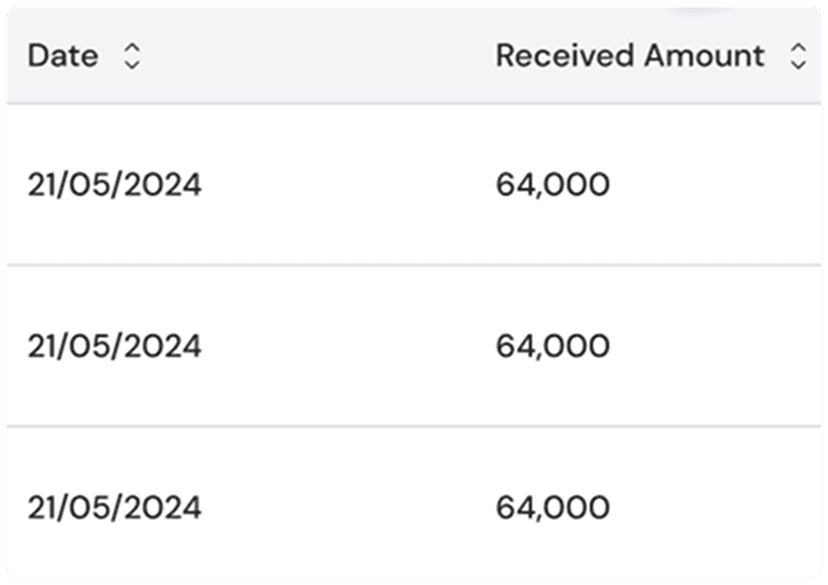Screen dimensions: 828x585
Task: Click blank space between date and amount, second row
Action: click(x=349, y=346)
